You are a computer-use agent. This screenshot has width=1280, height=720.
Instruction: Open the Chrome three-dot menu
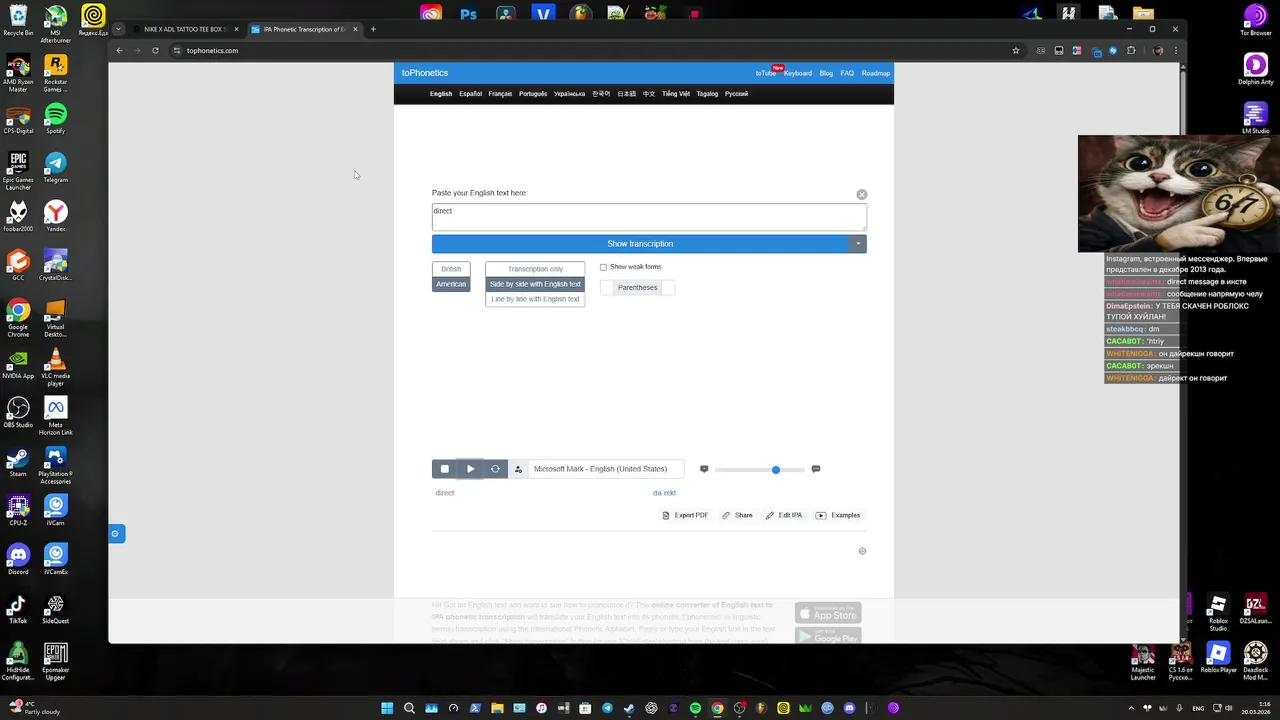pos(1175,50)
